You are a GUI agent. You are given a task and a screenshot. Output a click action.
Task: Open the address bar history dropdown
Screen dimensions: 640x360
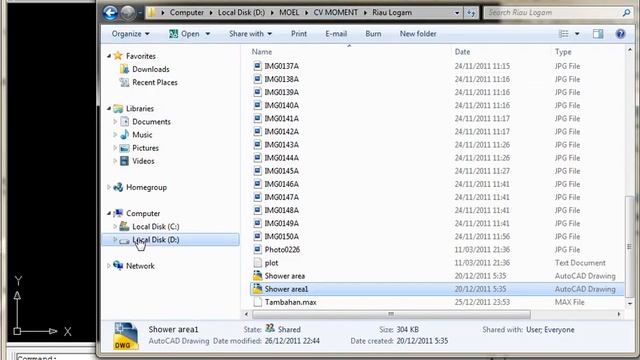(x=457, y=13)
